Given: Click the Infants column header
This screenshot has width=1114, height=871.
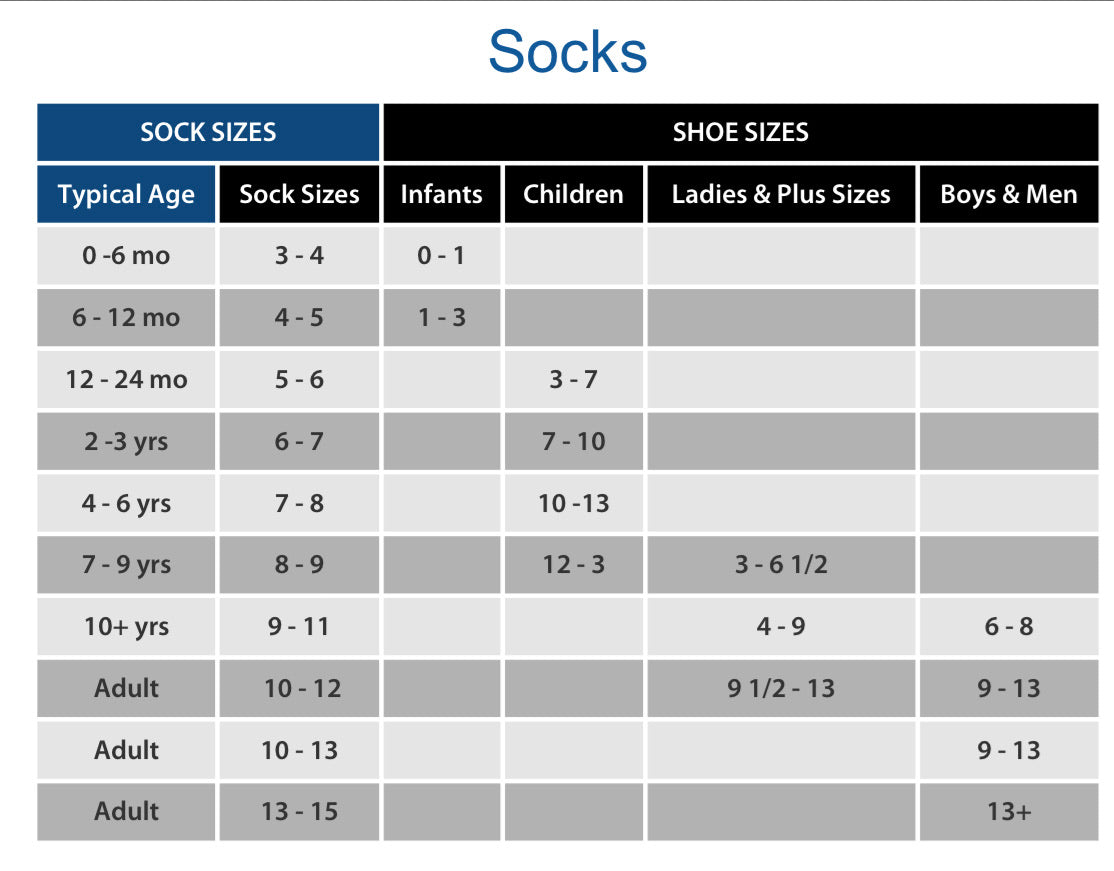Looking at the screenshot, I should [441, 194].
